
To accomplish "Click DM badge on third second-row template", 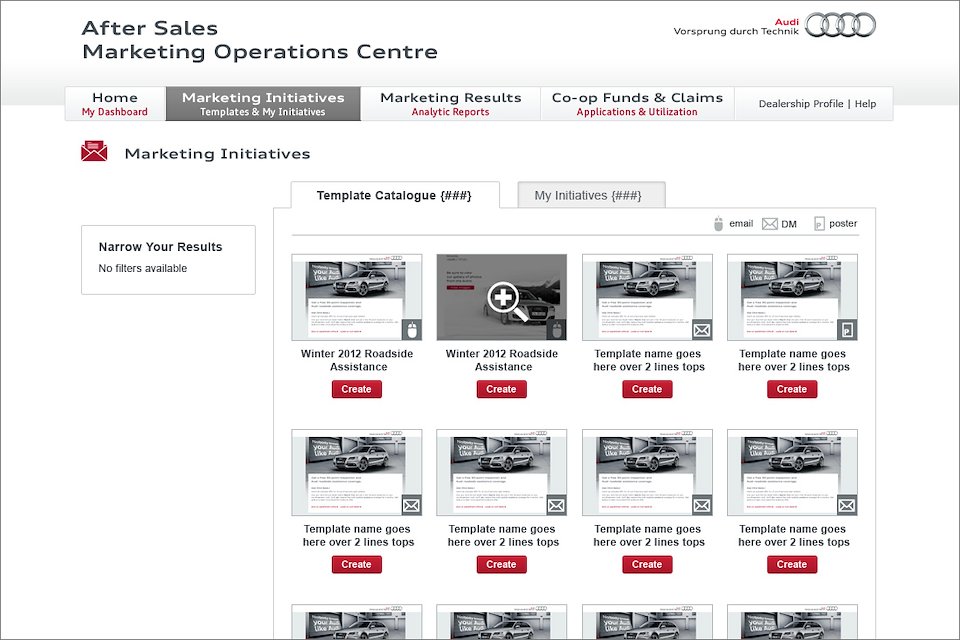I will 702,505.
